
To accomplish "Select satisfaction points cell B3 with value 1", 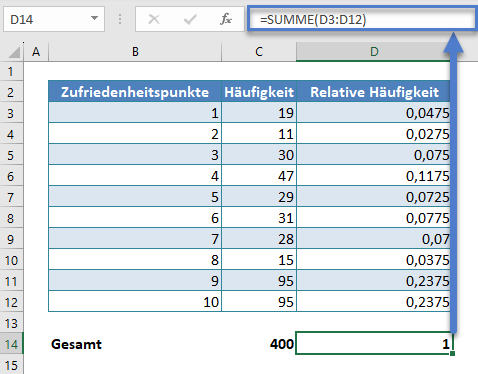I will (x=135, y=113).
